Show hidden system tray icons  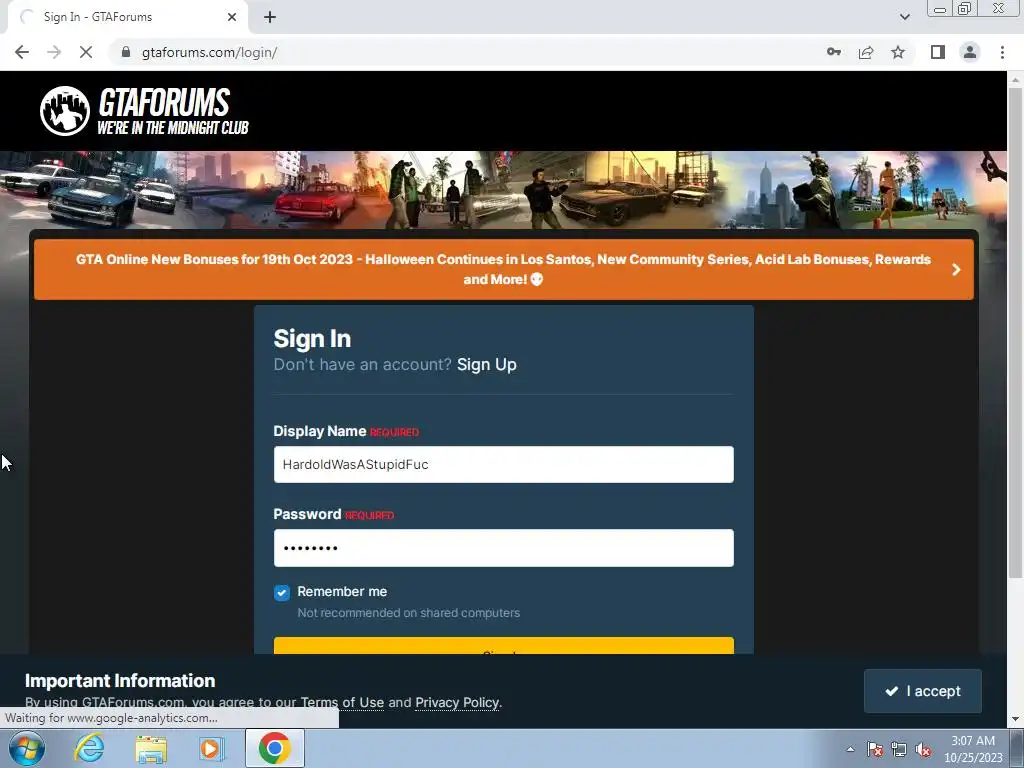click(x=850, y=749)
